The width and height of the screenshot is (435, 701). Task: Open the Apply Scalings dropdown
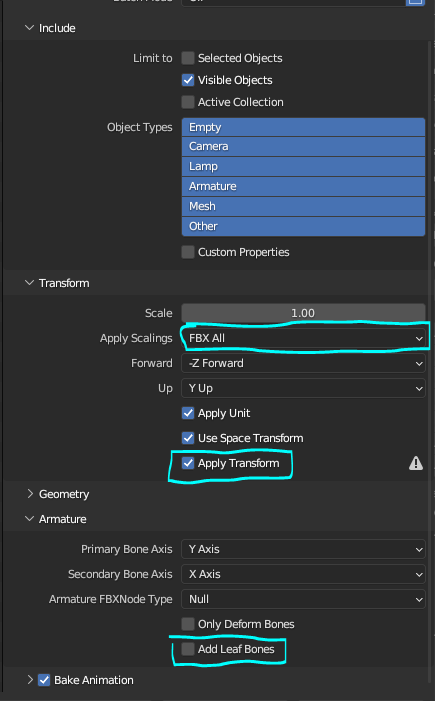pyautogui.click(x=303, y=338)
